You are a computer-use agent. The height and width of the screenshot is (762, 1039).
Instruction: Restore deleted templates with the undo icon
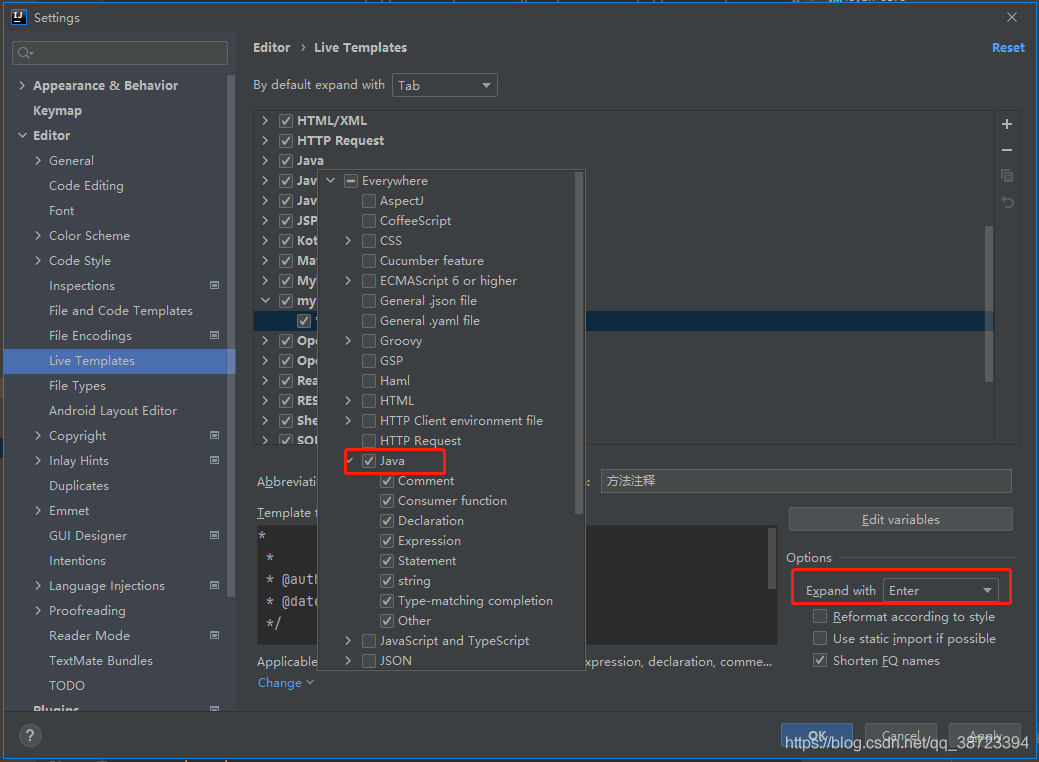coord(1007,202)
